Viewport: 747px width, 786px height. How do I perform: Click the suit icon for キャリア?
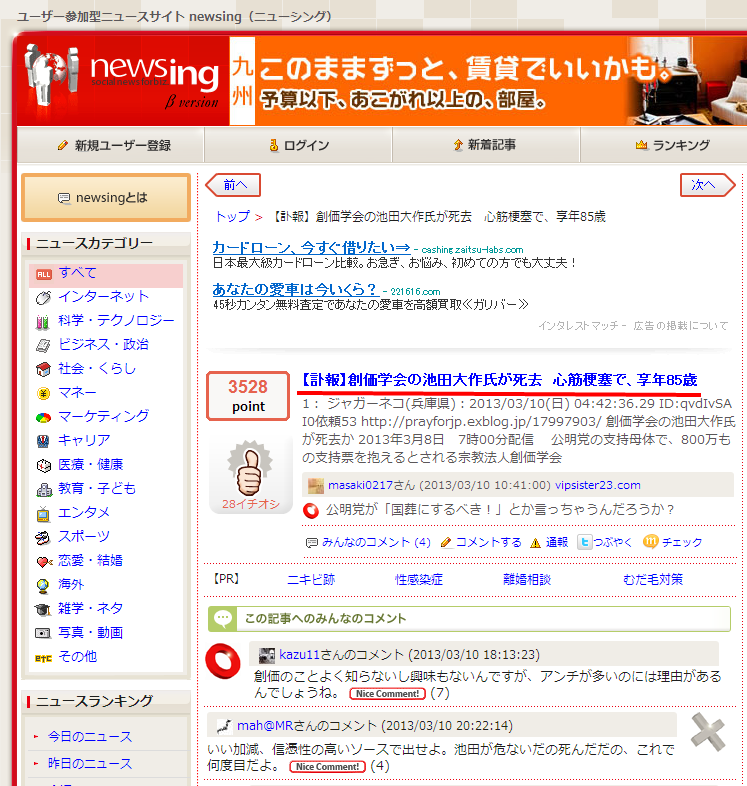click(x=43, y=441)
